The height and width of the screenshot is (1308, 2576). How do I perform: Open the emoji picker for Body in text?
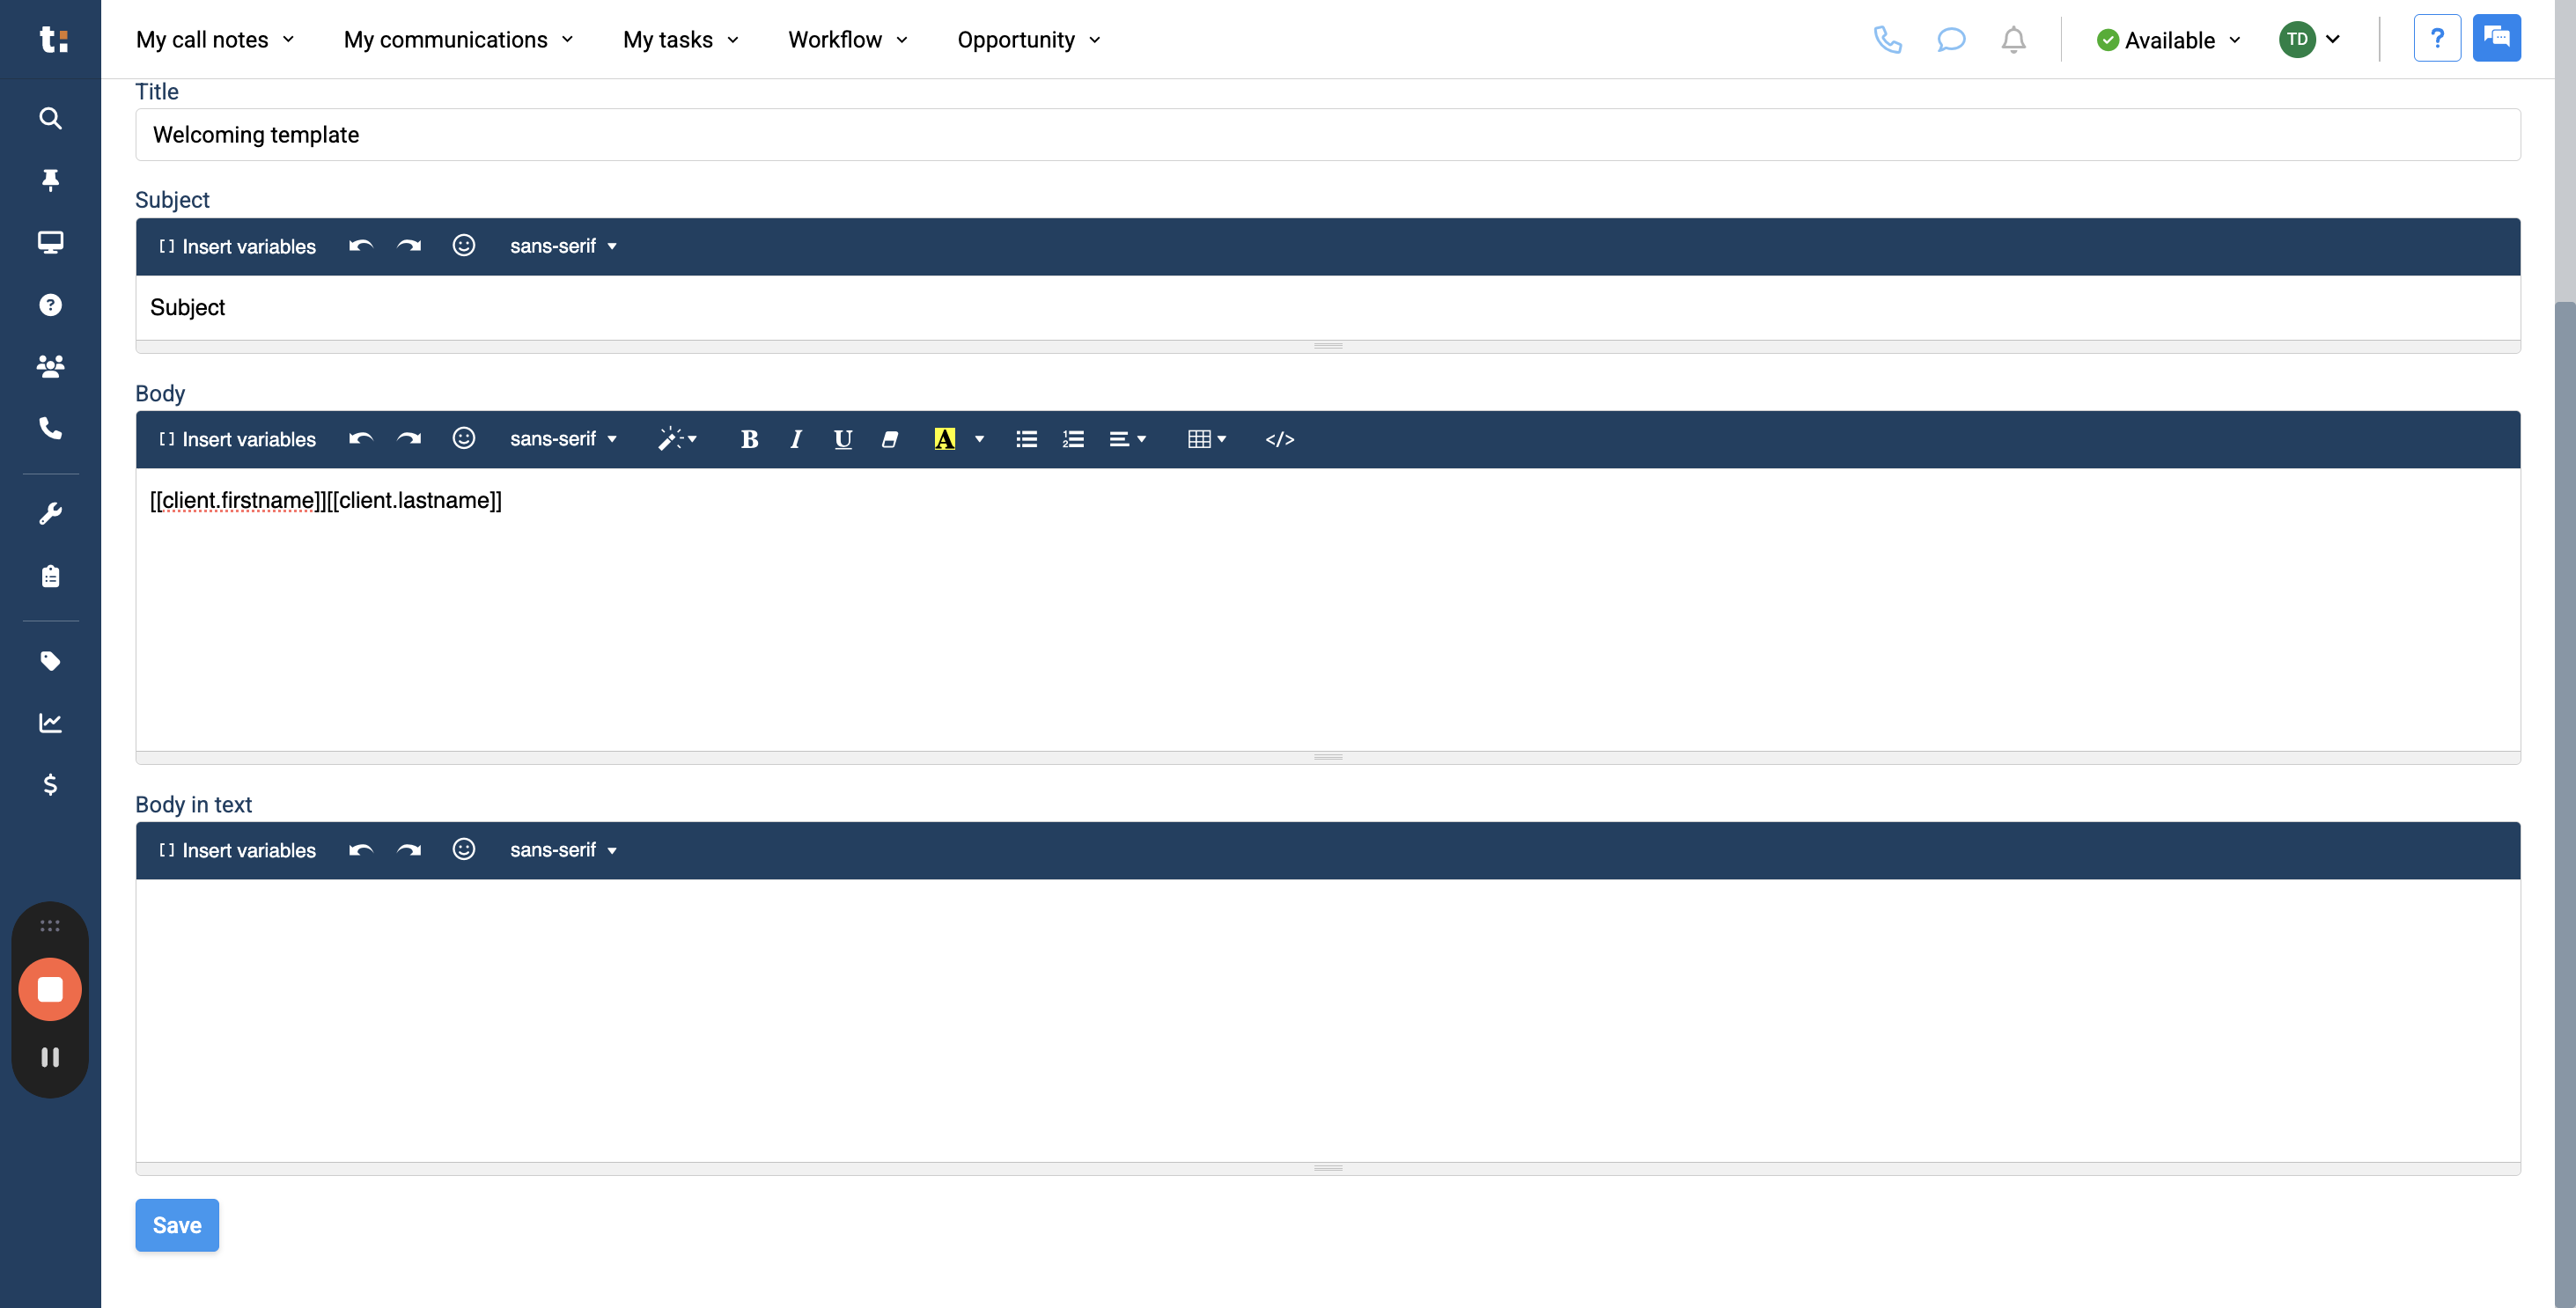[464, 849]
